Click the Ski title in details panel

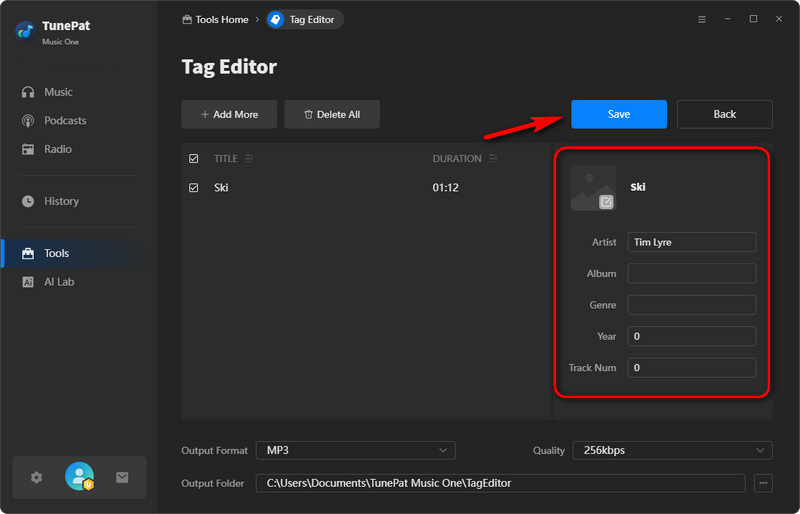pyautogui.click(x=638, y=187)
